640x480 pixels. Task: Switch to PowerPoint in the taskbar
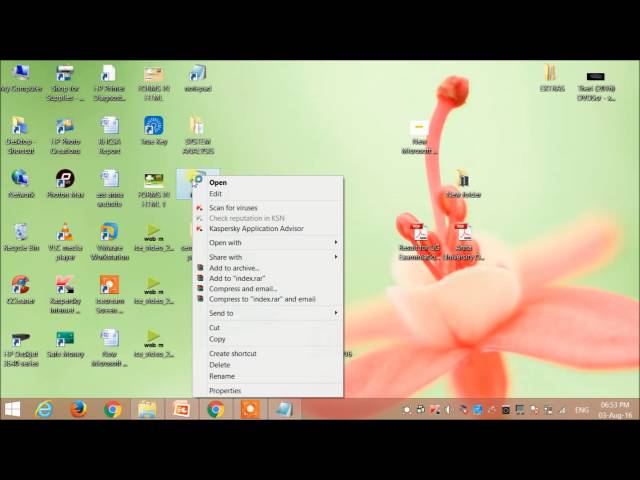(x=181, y=409)
